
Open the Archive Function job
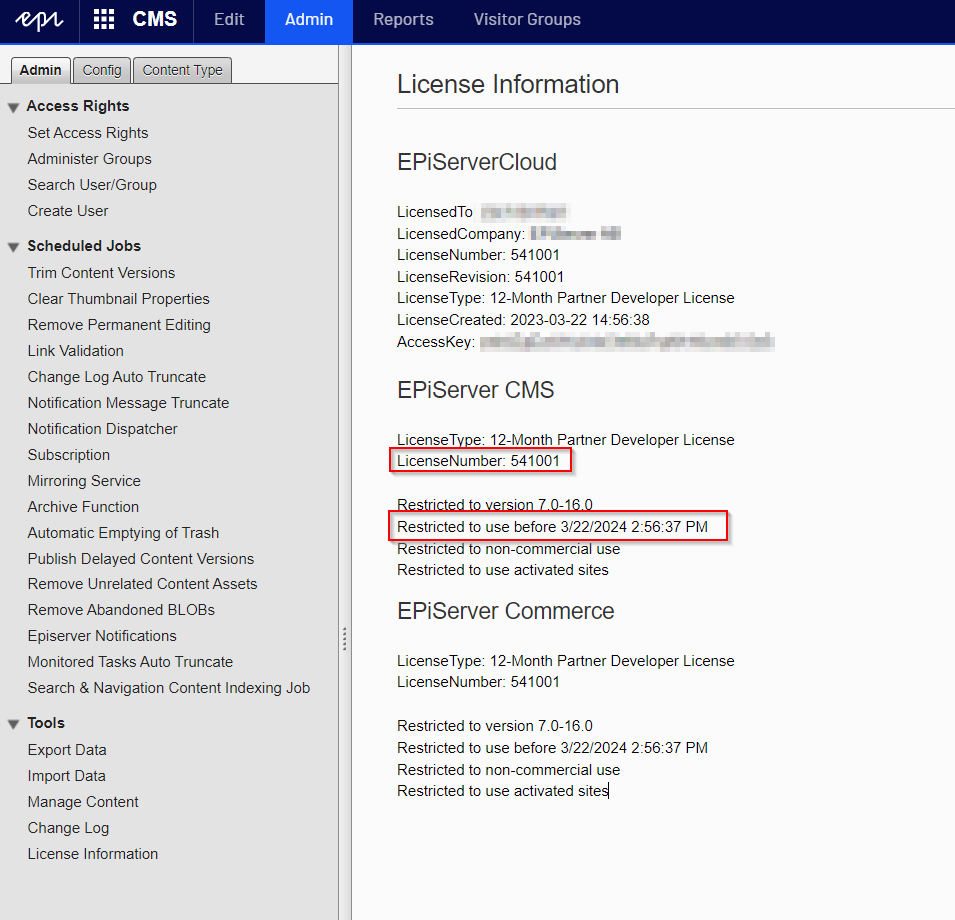[x=83, y=507]
